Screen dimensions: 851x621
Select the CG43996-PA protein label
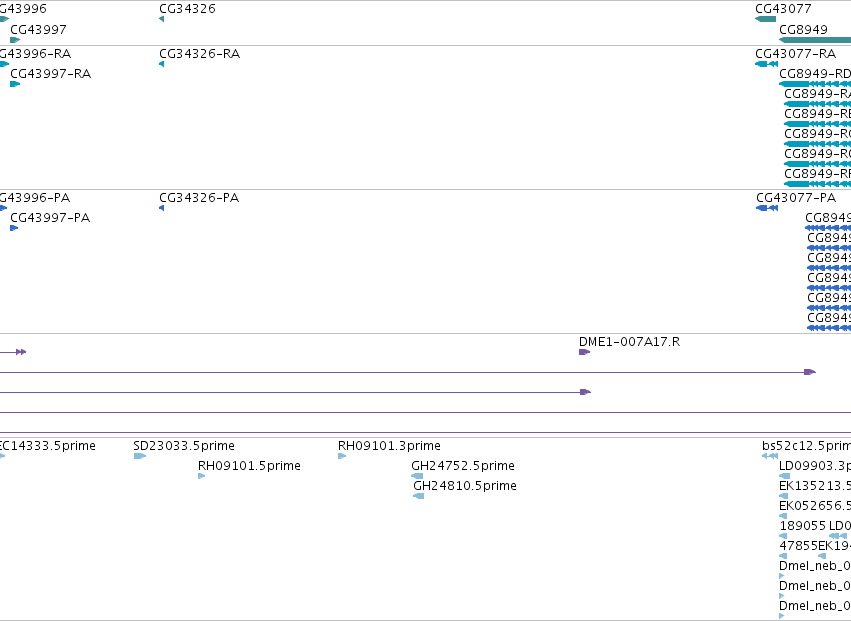(x=35, y=198)
